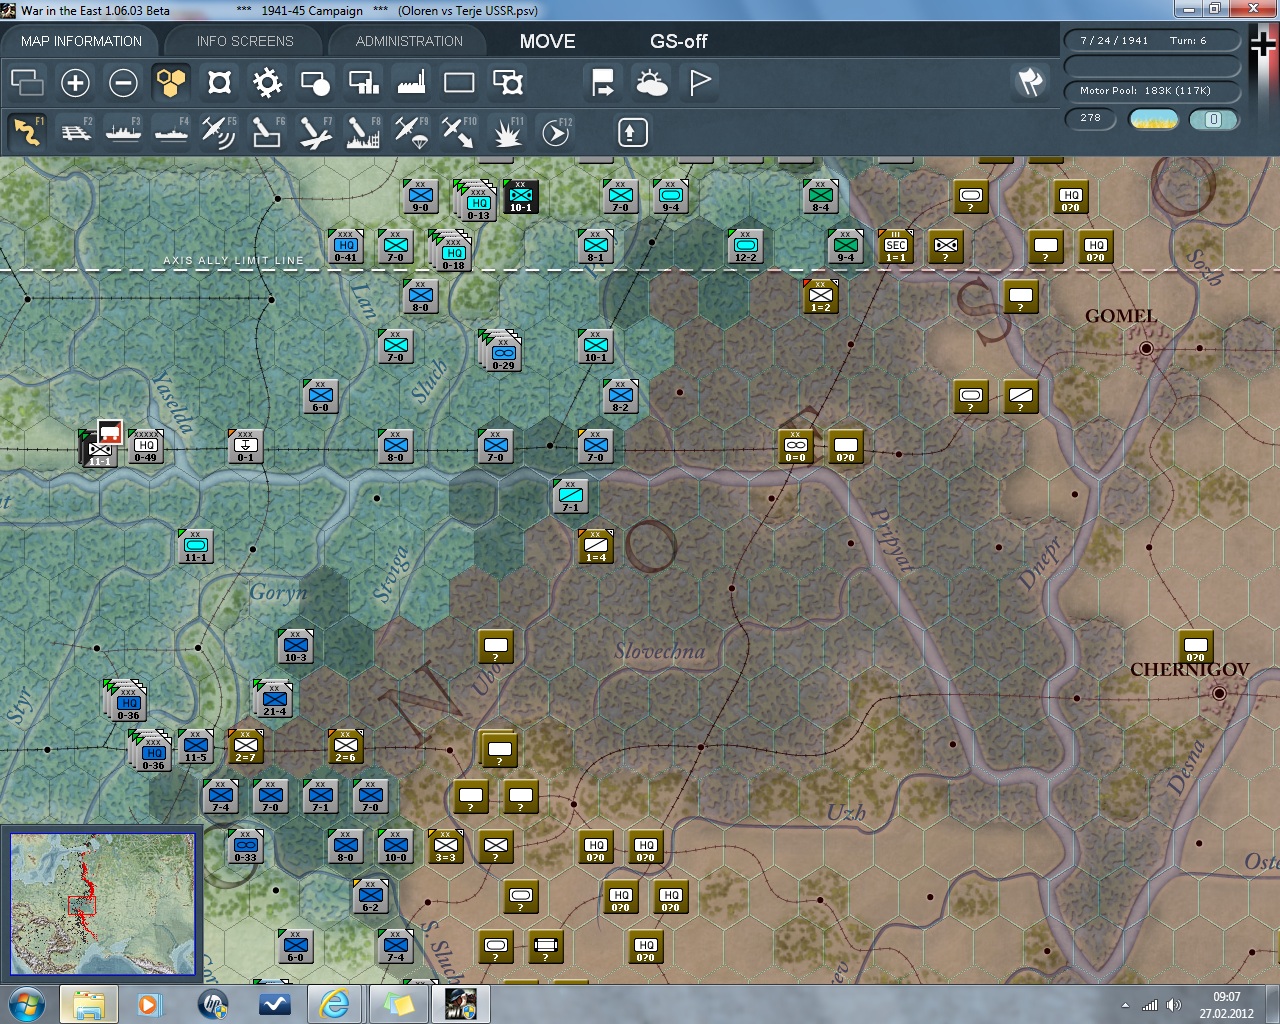Image resolution: width=1280 pixels, height=1024 pixels.
Task: Click the minimap overview thumbnail
Action: coord(102,904)
